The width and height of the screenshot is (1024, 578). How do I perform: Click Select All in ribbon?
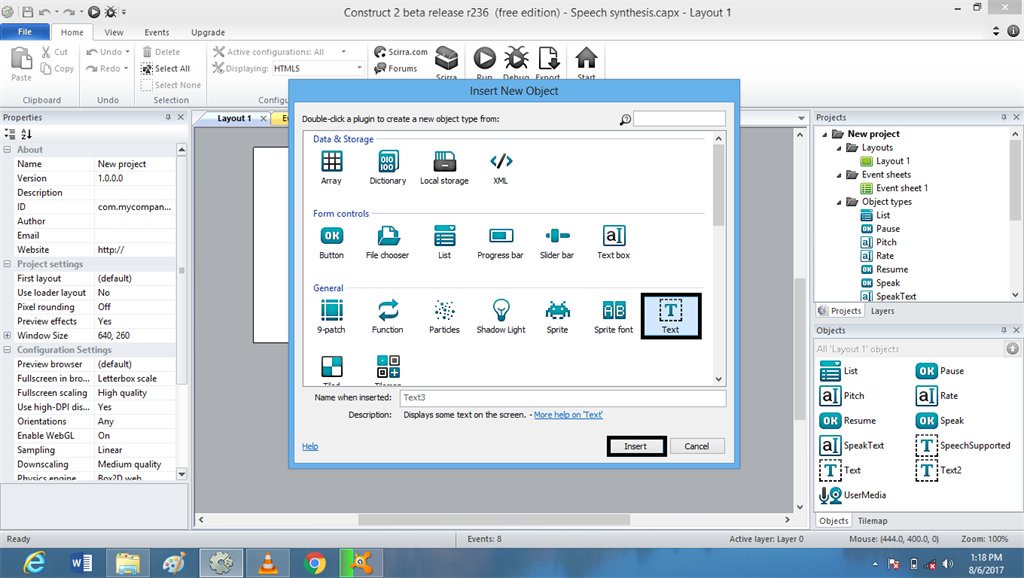click(x=166, y=69)
